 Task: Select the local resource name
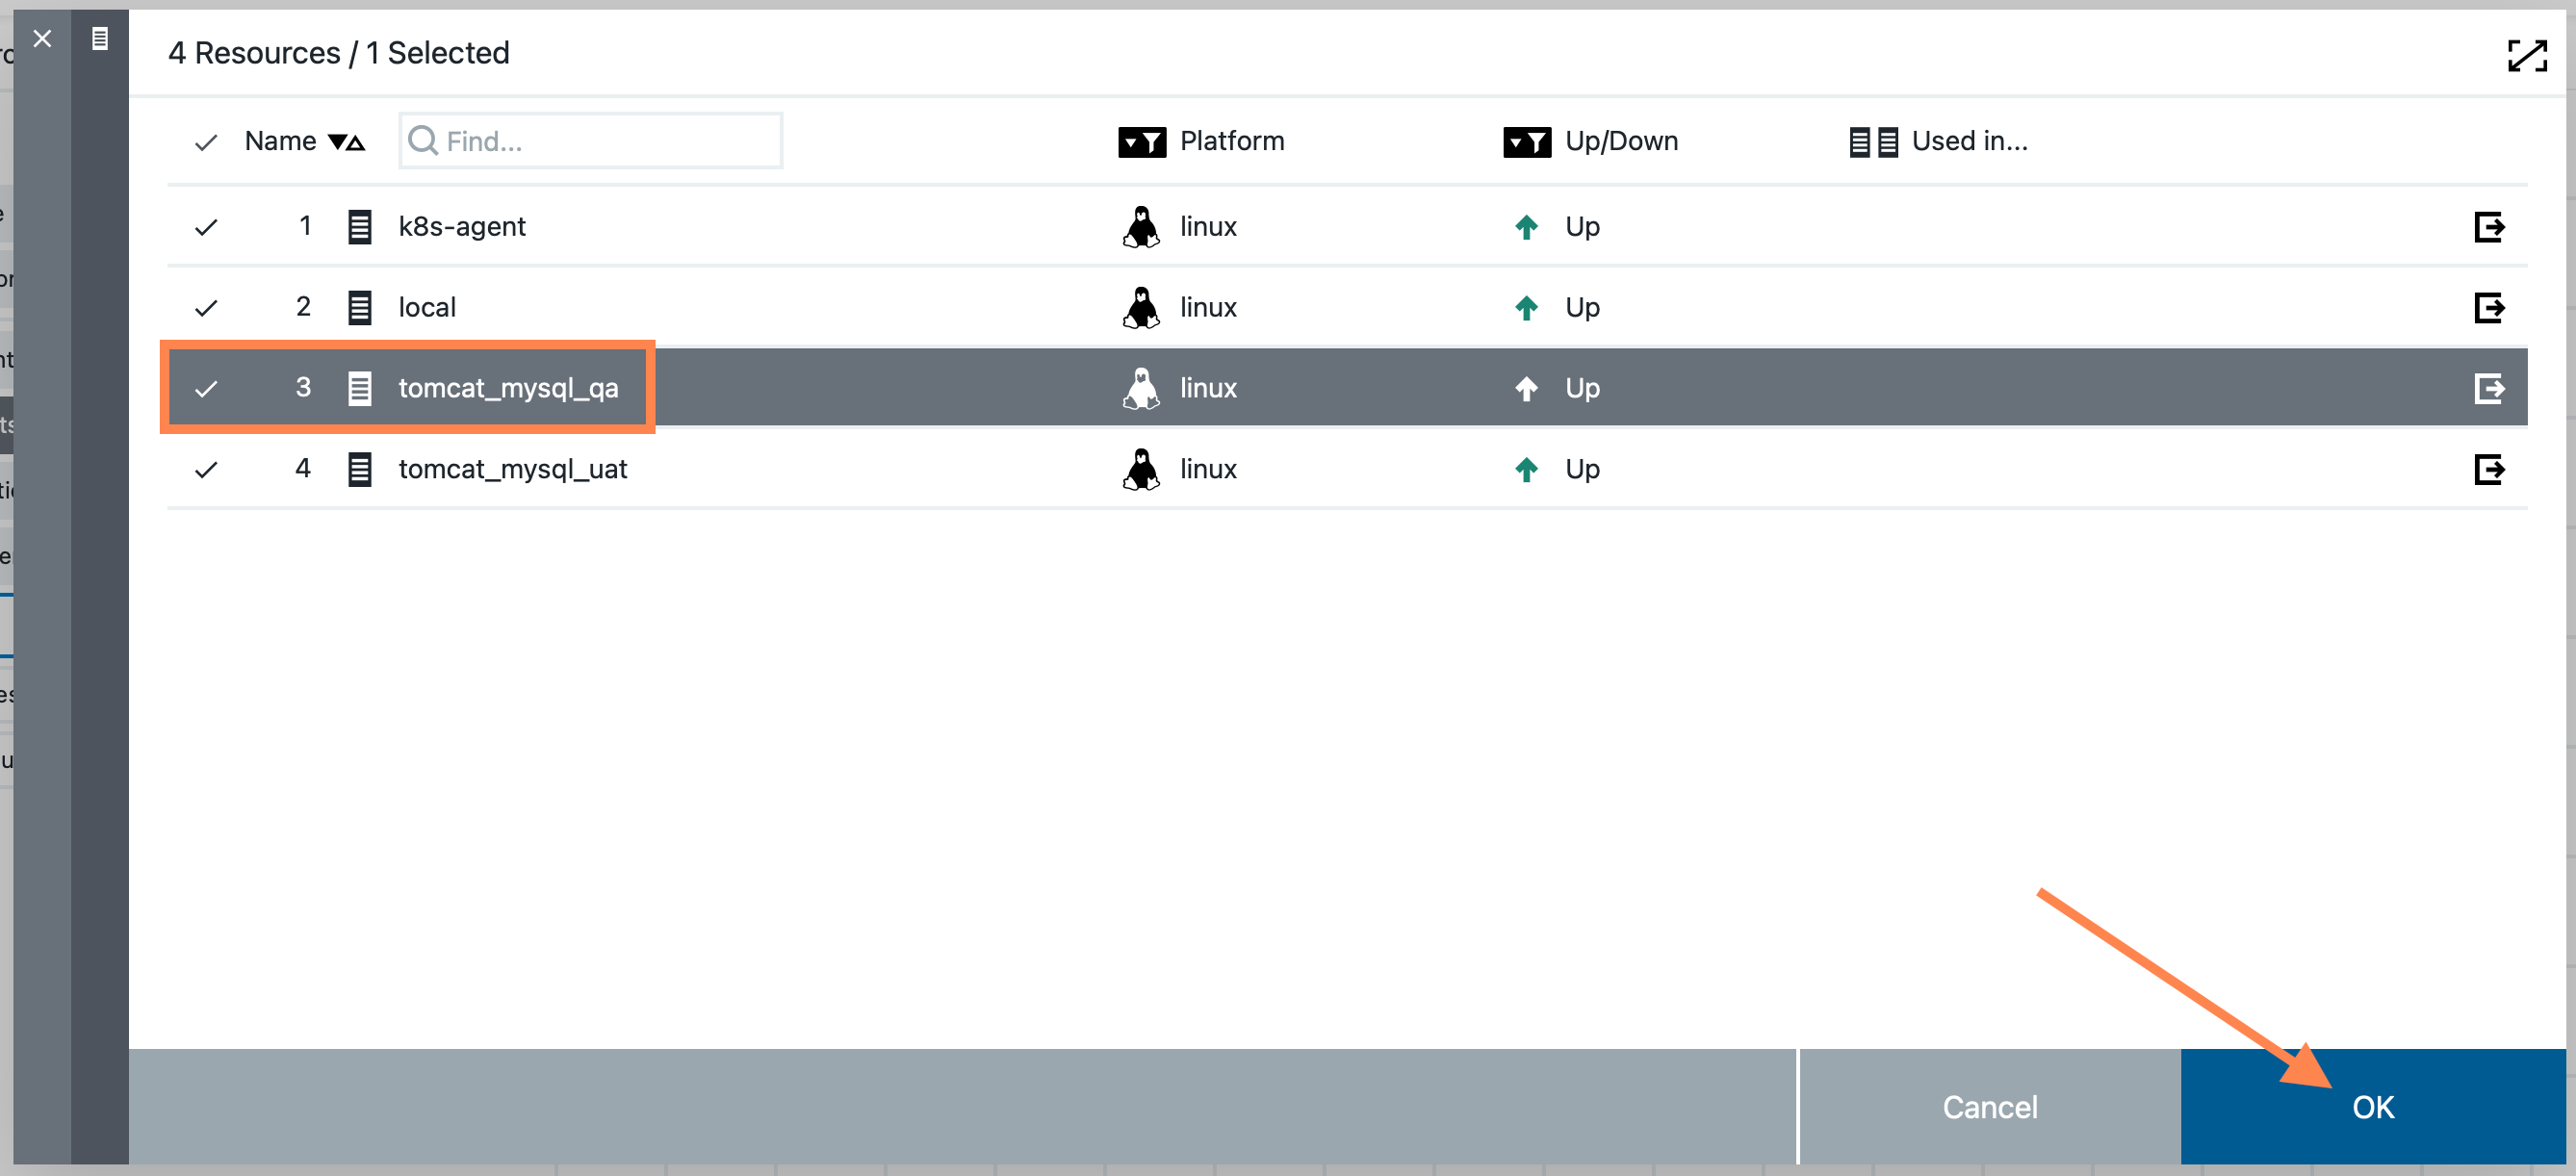tap(427, 307)
